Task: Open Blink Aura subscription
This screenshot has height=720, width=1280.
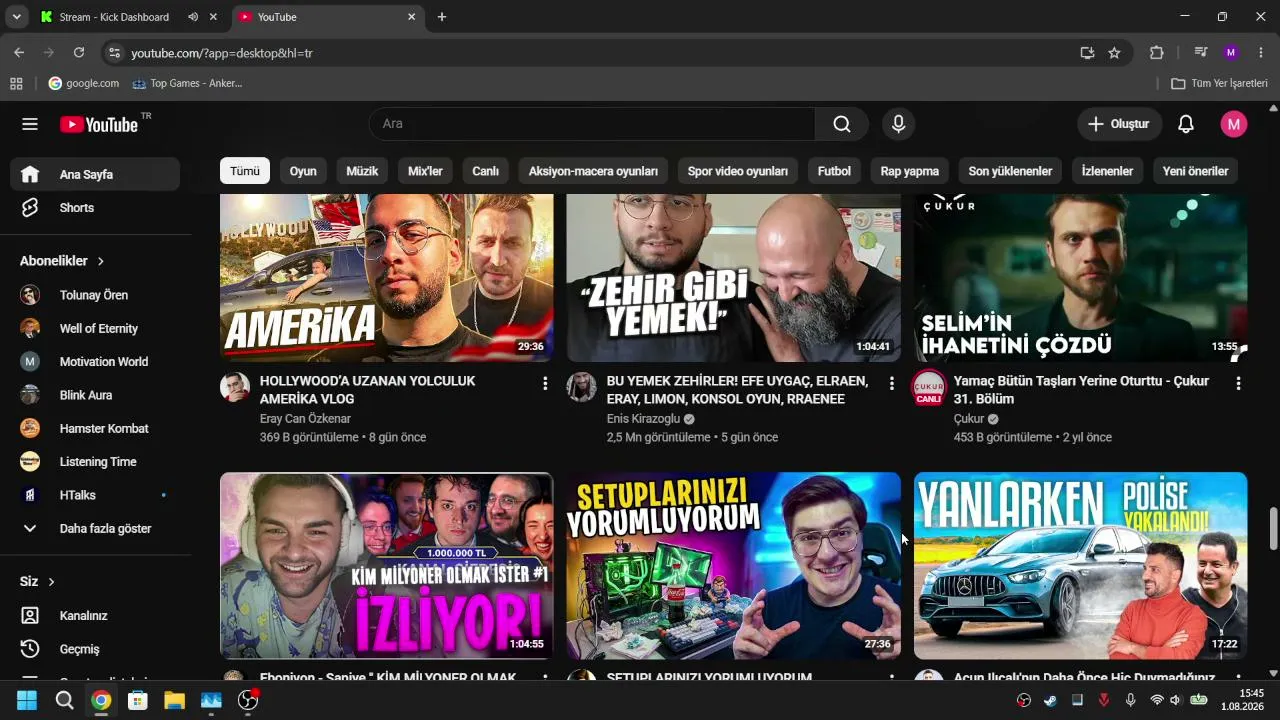Action: click(x=96, y=395)
